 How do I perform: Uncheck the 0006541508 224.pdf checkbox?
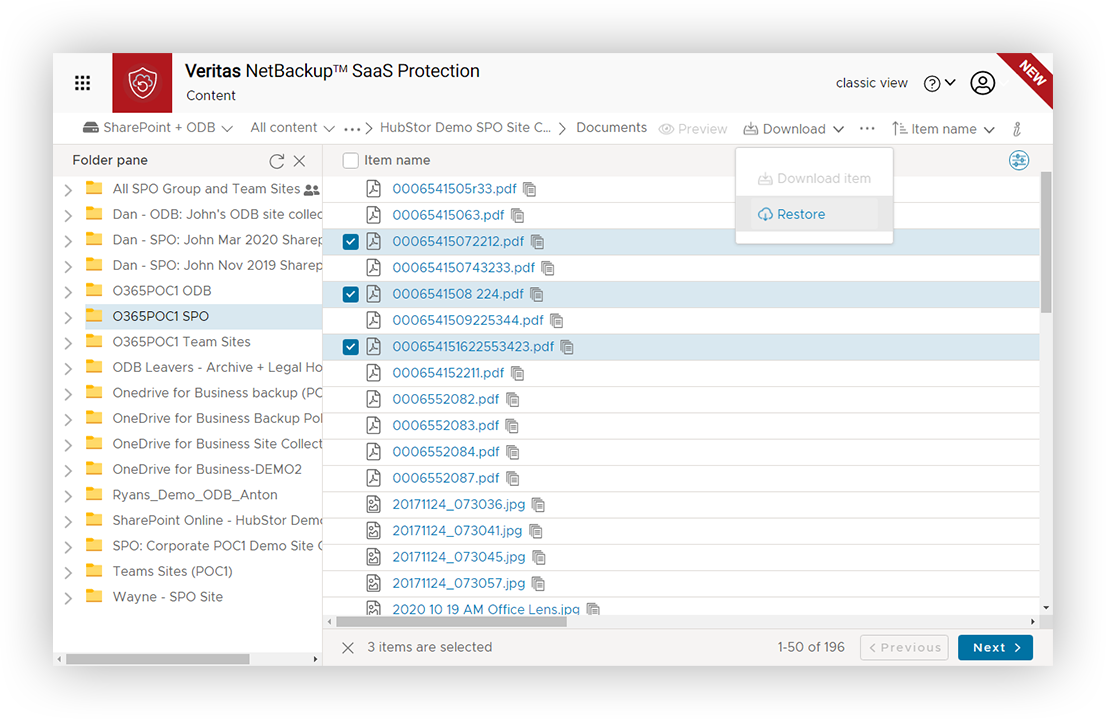pos(351,294)
